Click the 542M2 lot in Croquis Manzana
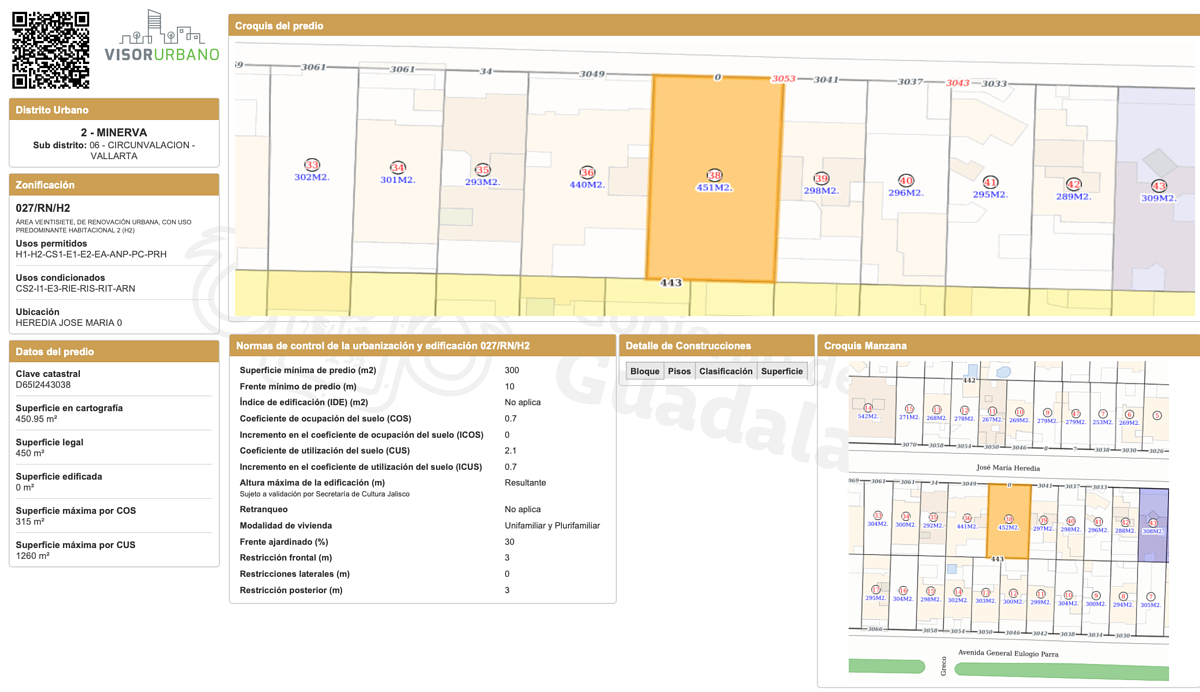The width and height of the screenshot is (1200, 692). 868,412
